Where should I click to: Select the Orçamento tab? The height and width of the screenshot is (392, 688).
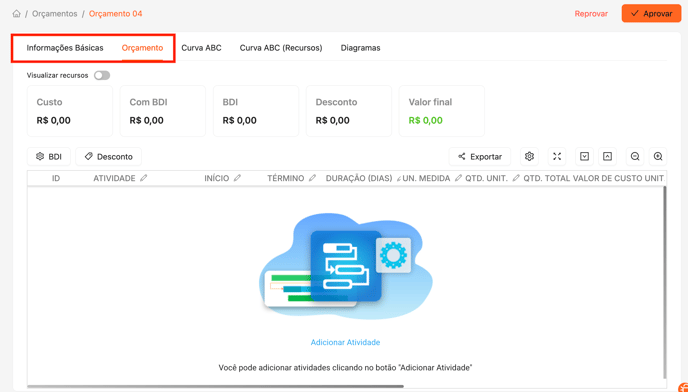142,48
